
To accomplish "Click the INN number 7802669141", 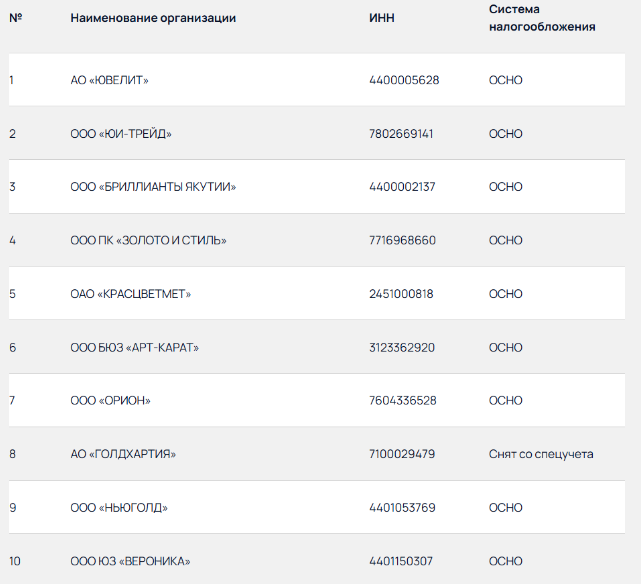I will 401,134.
